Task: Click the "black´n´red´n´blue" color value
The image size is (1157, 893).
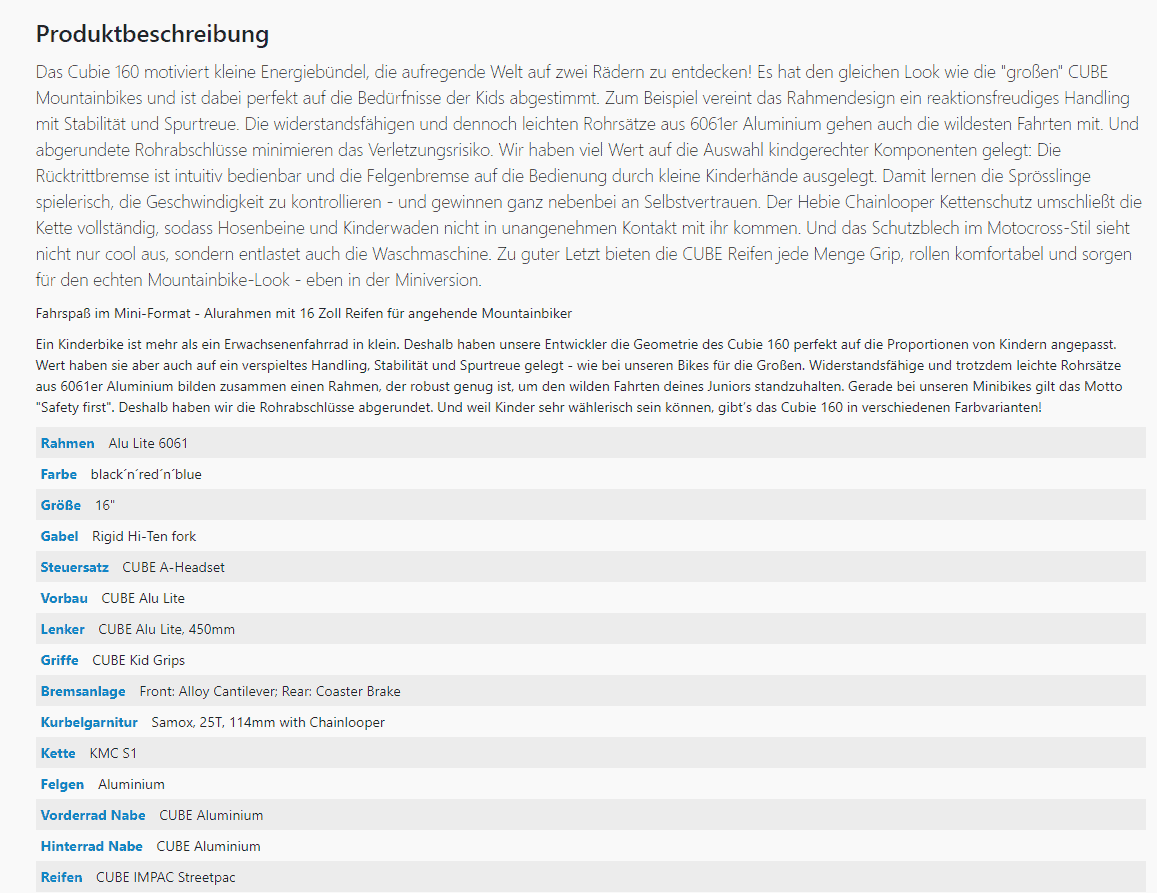Action: tap(153, 474)
